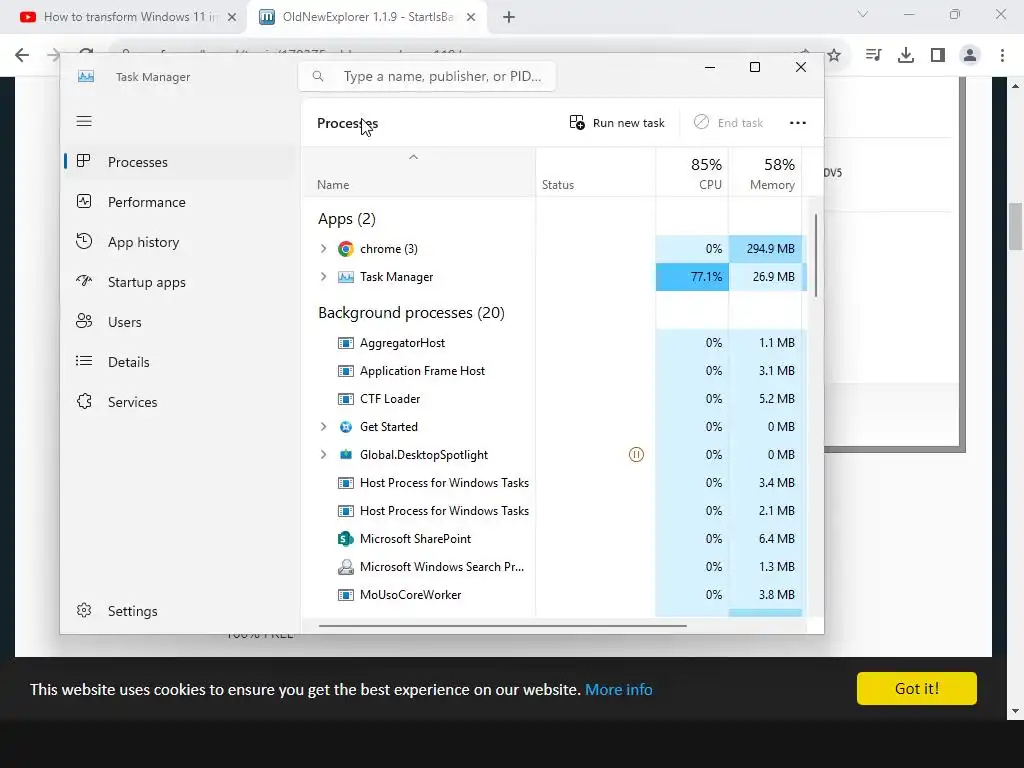Click the Task Manager process row icon
The width and height of the screenshot is (1024, 768).
pyautogui.click(x=345, y=277)
